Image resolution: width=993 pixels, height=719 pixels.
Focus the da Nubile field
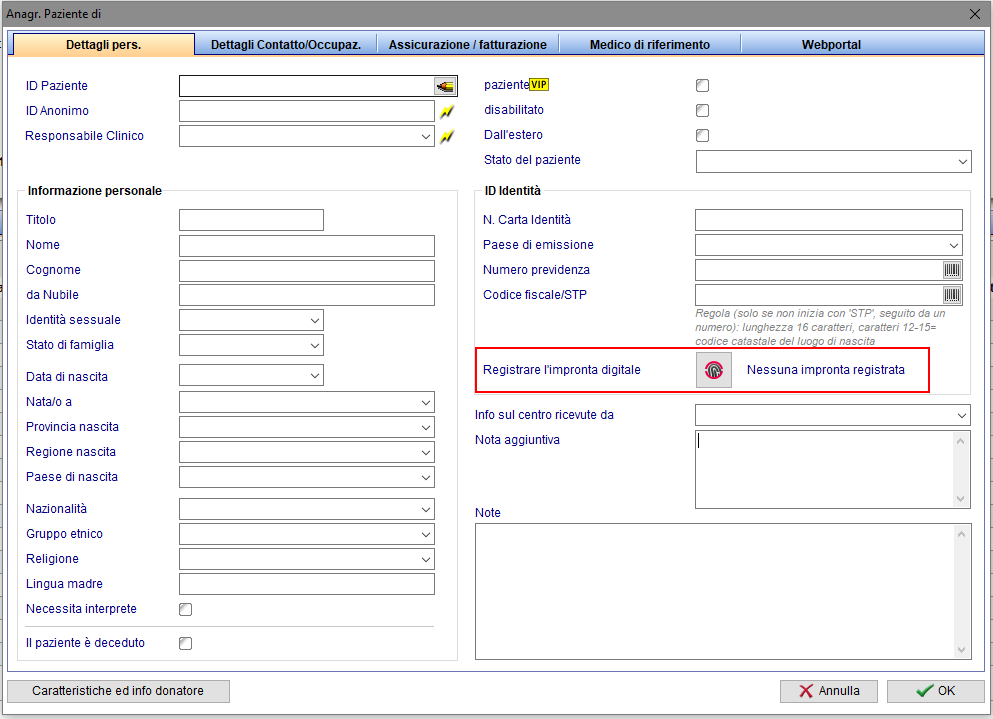[307, 295]
